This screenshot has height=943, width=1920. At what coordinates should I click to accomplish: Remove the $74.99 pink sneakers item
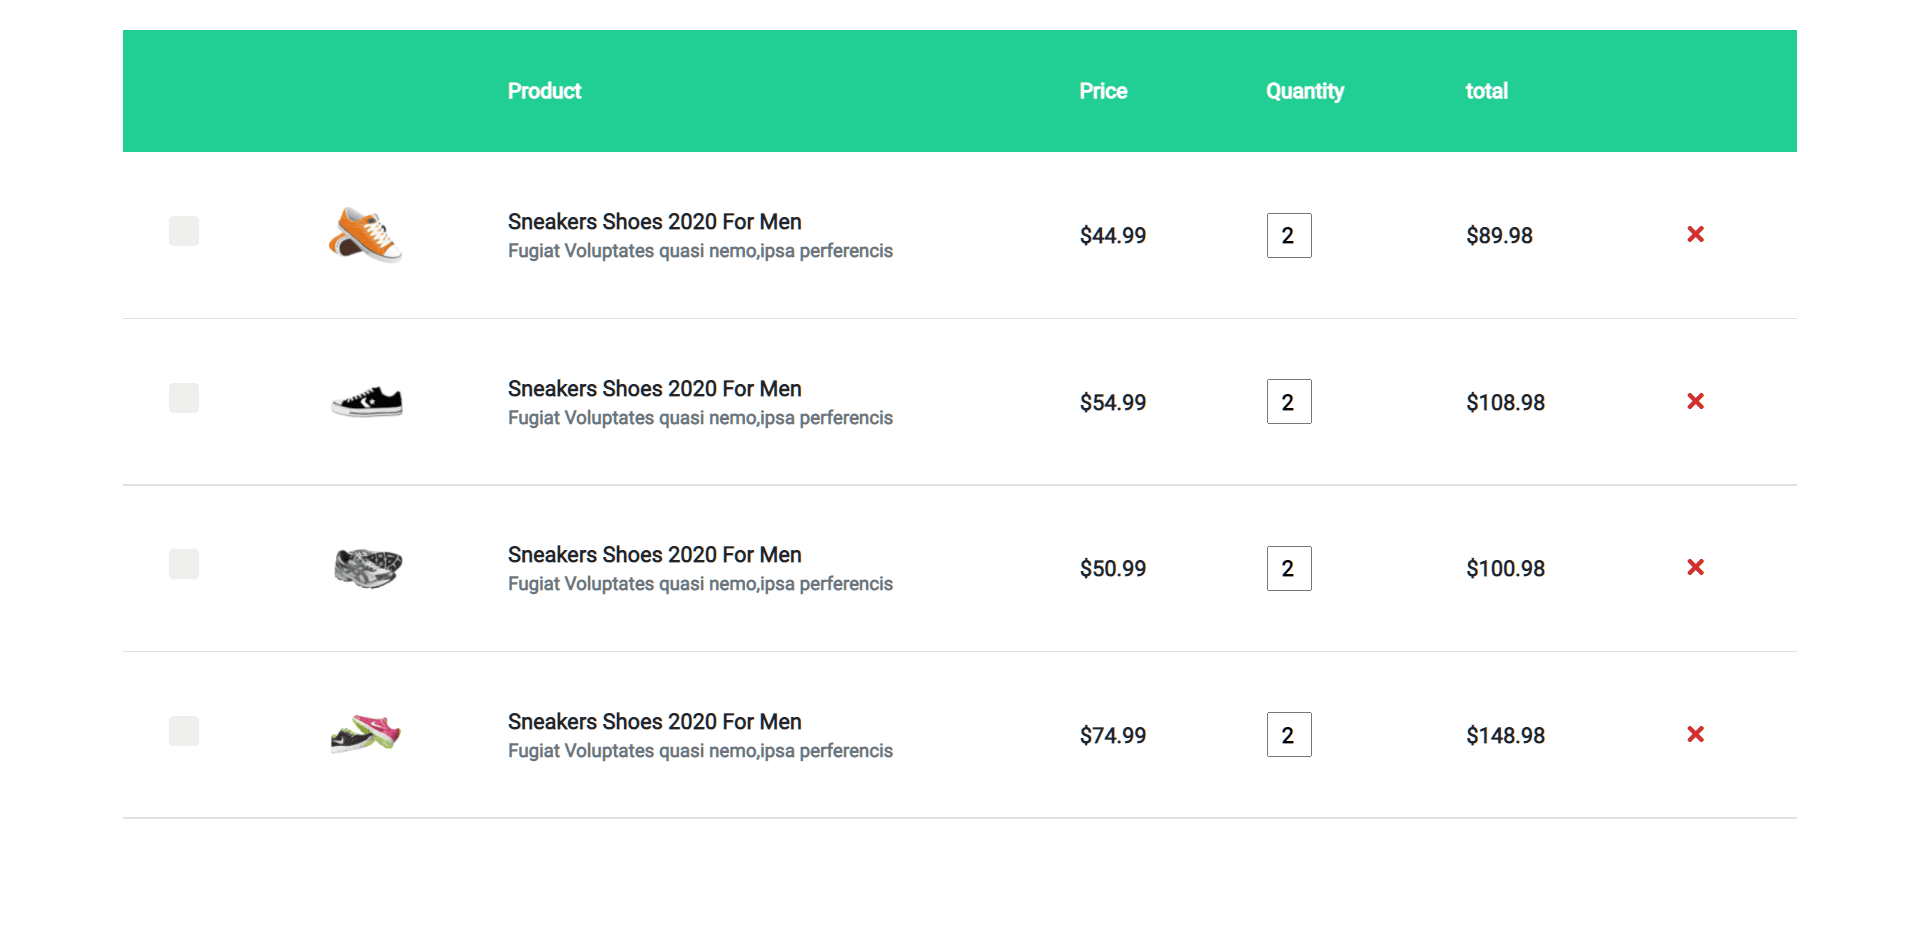click(1696, 734)
